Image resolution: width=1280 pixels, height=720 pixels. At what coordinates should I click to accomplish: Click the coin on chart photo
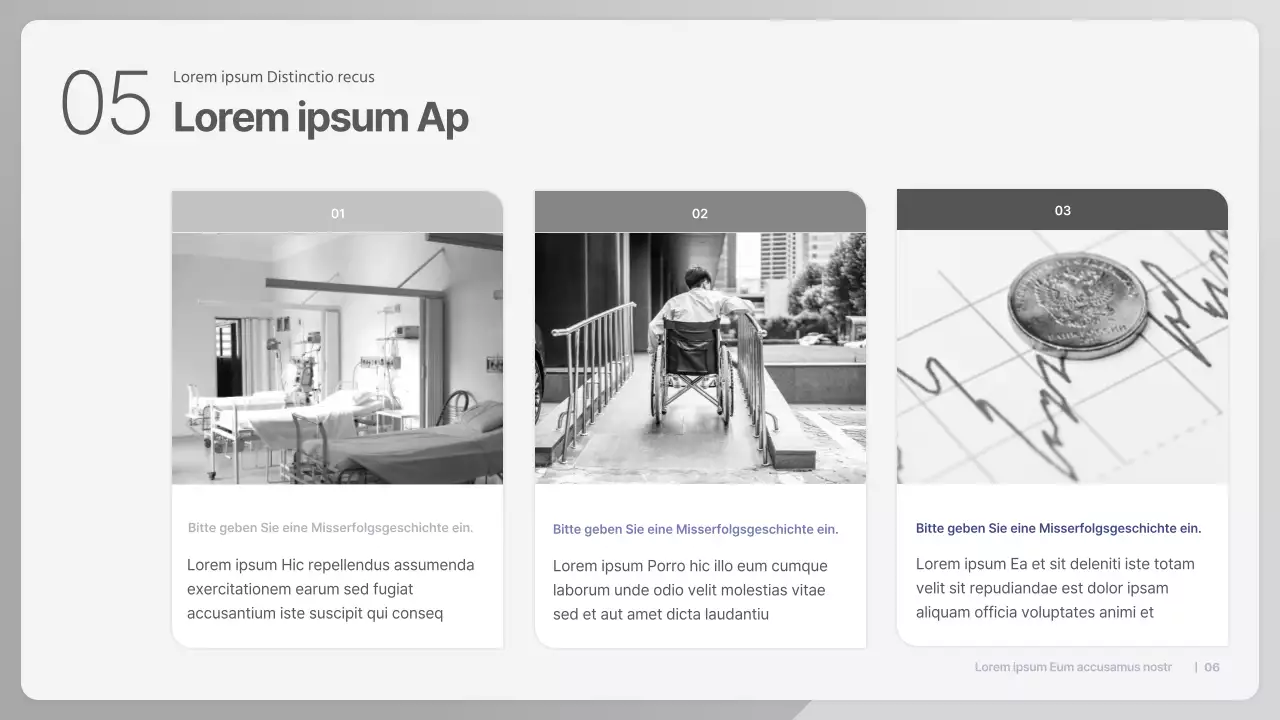click(1062, 357)
